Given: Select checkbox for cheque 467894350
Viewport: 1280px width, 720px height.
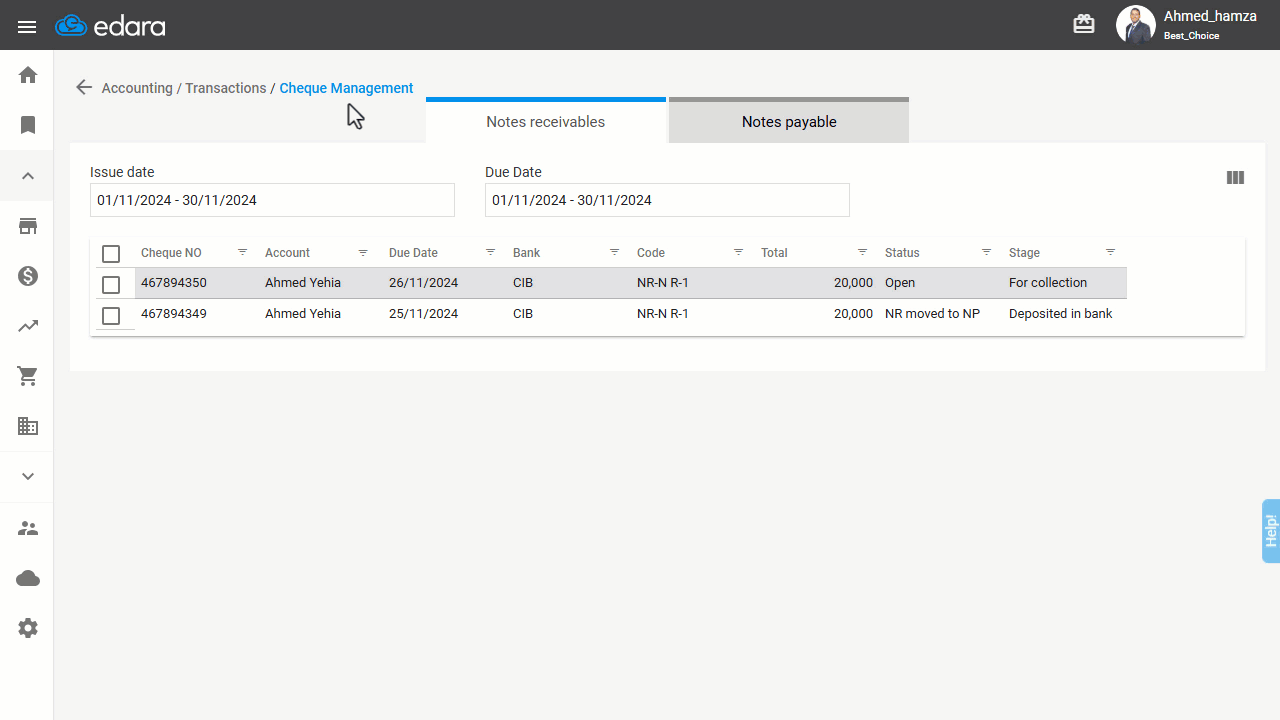Looking at the screenshot, I should pos(111,285).
